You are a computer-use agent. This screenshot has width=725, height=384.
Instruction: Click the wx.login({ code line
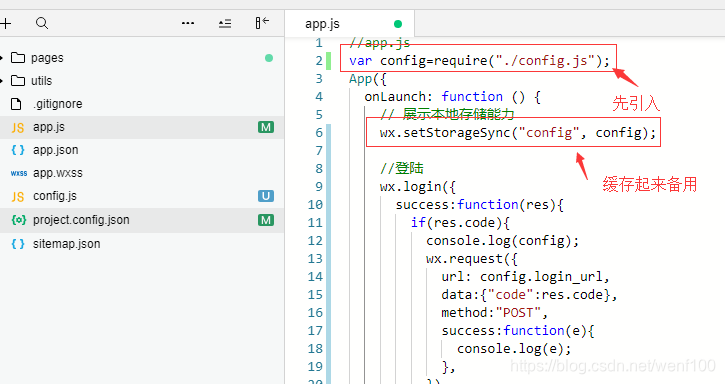pyautogui.click(x=418, y=187)
